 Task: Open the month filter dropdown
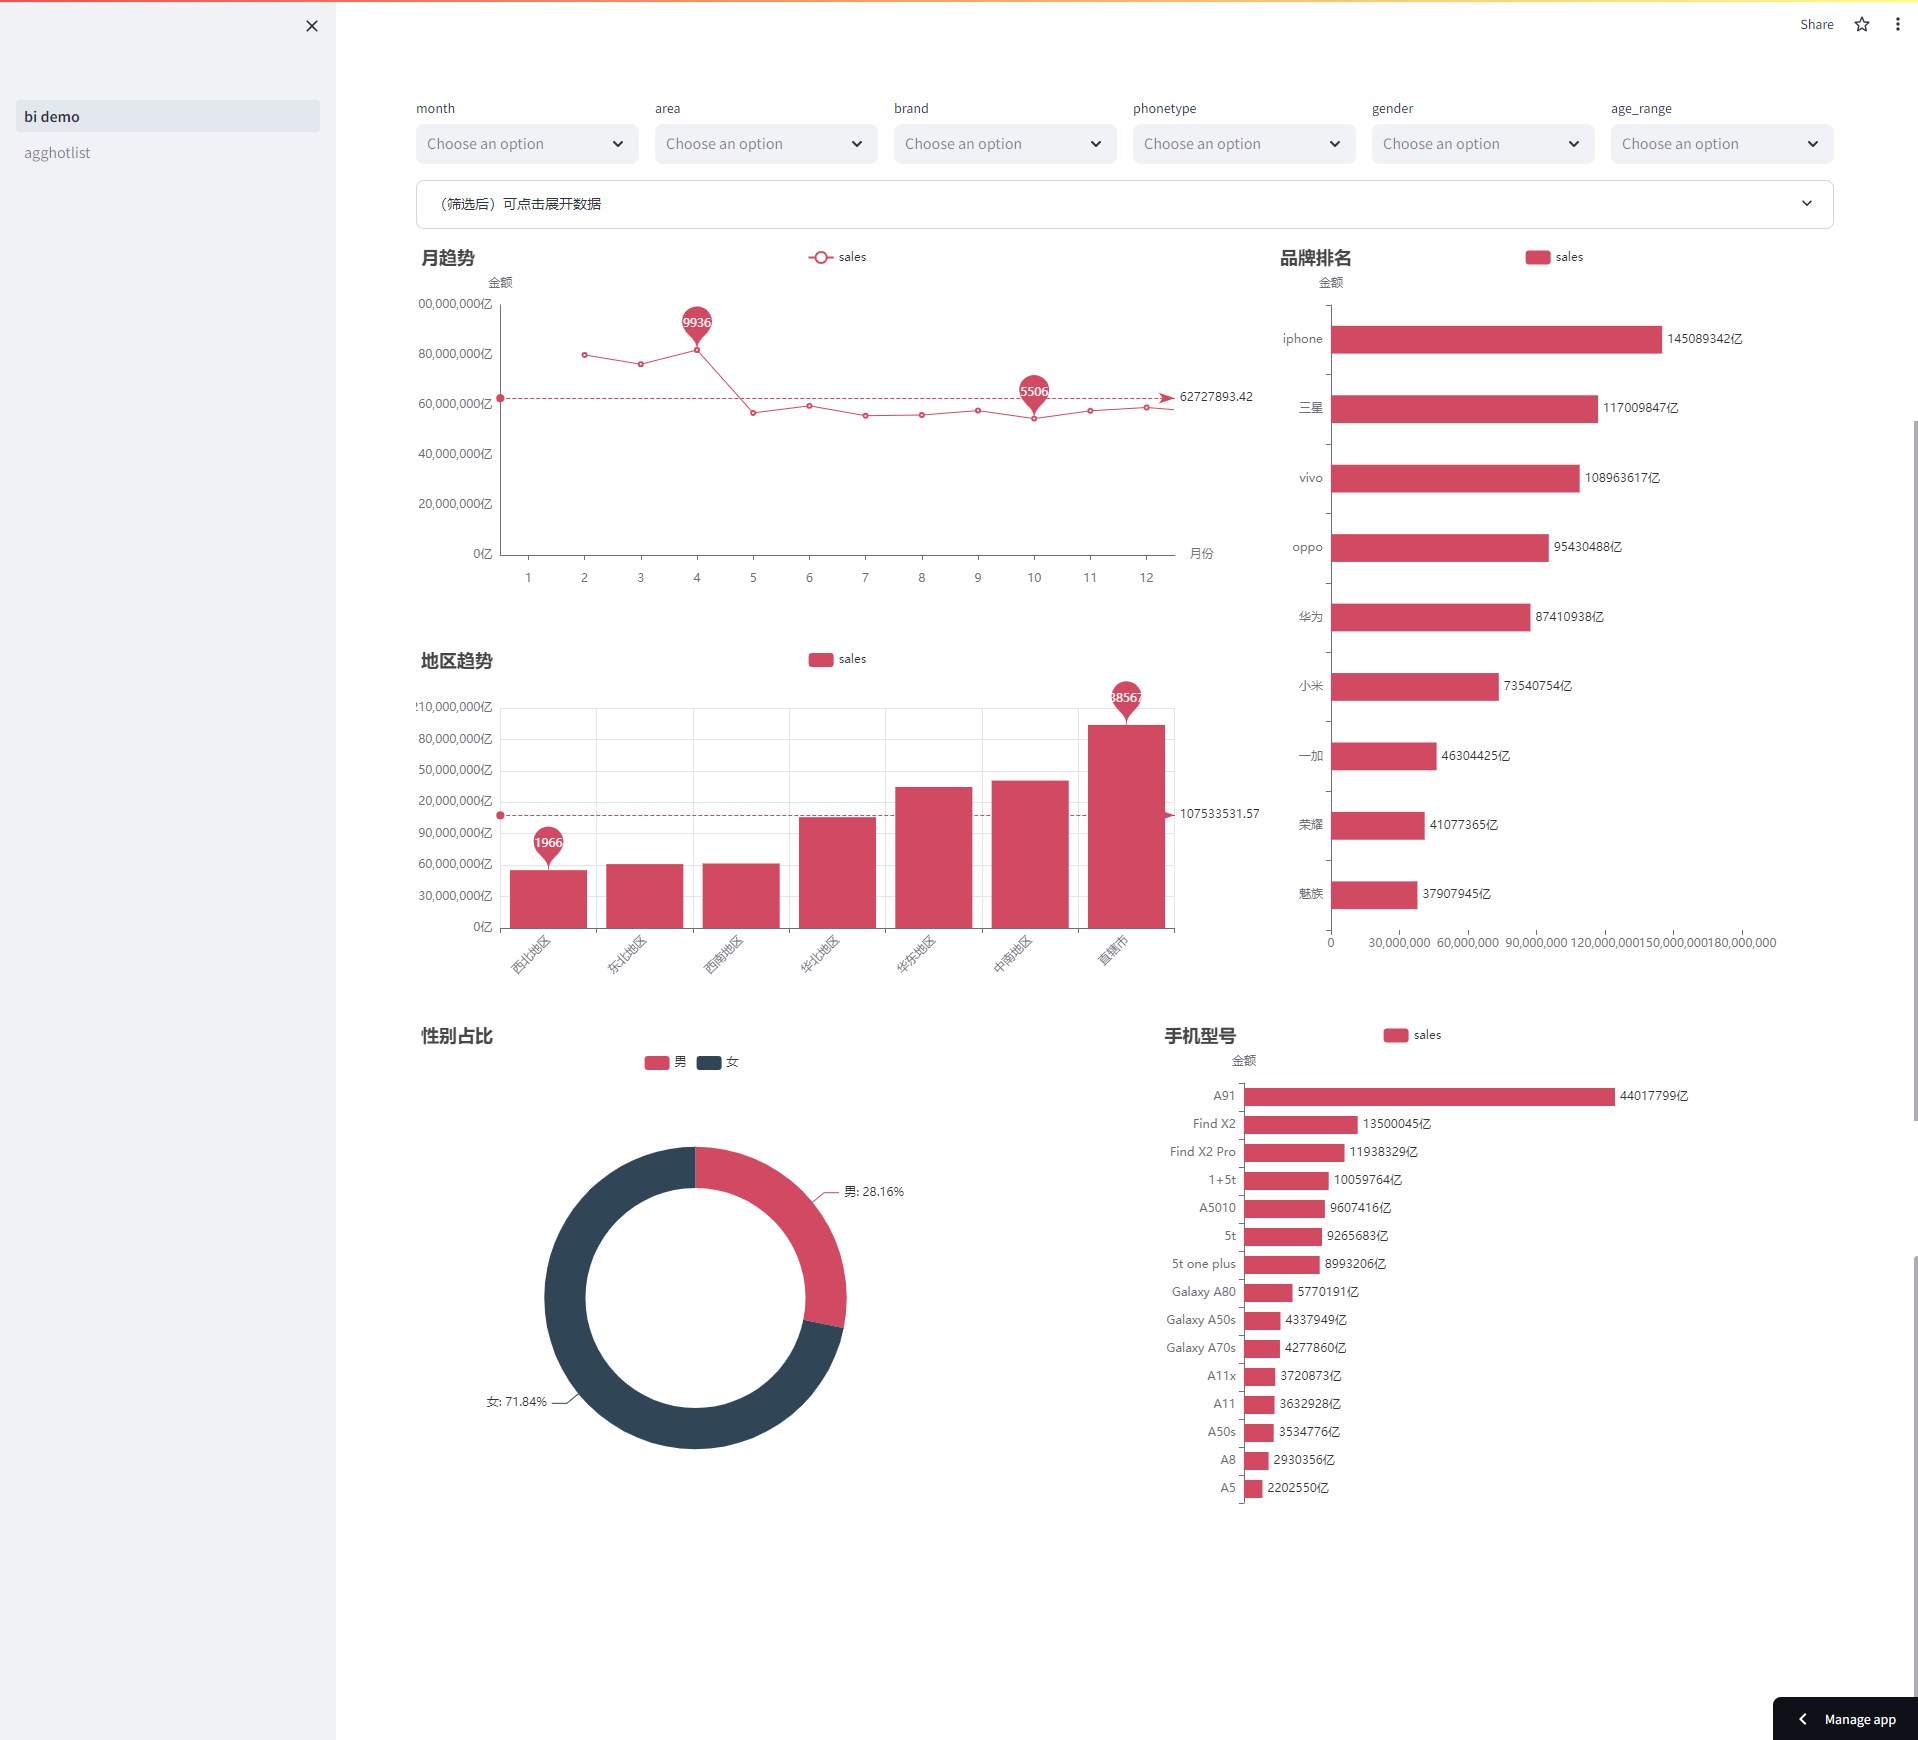pos(526,144)
